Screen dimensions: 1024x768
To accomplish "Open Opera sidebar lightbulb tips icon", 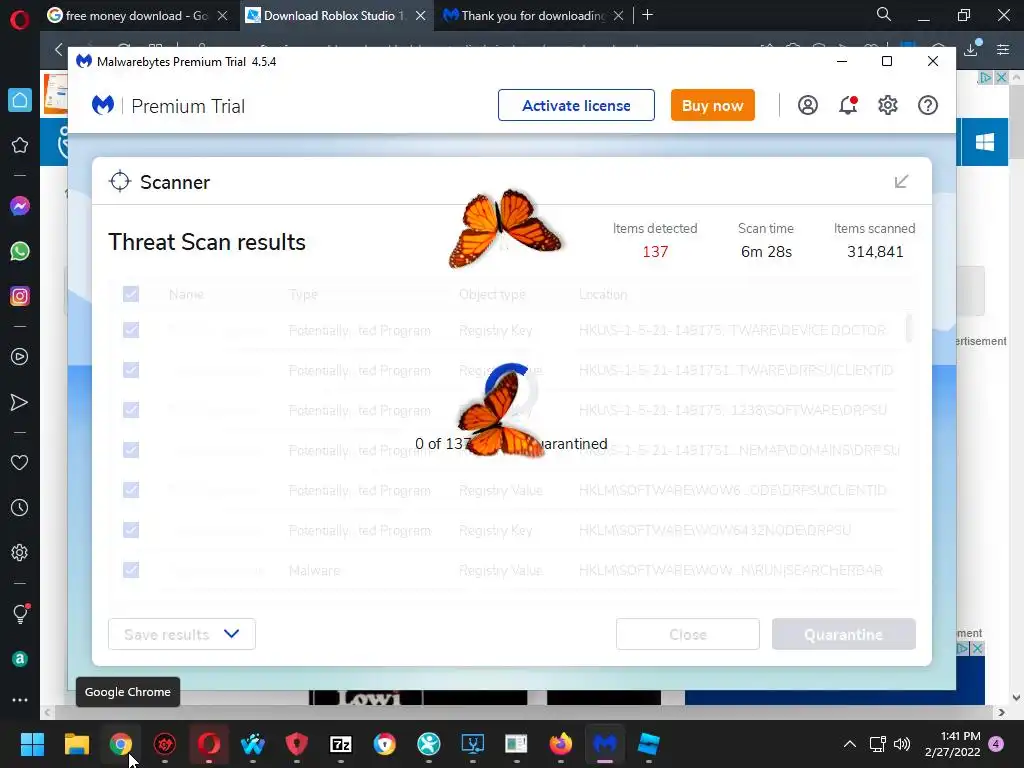I will [20, 613].
